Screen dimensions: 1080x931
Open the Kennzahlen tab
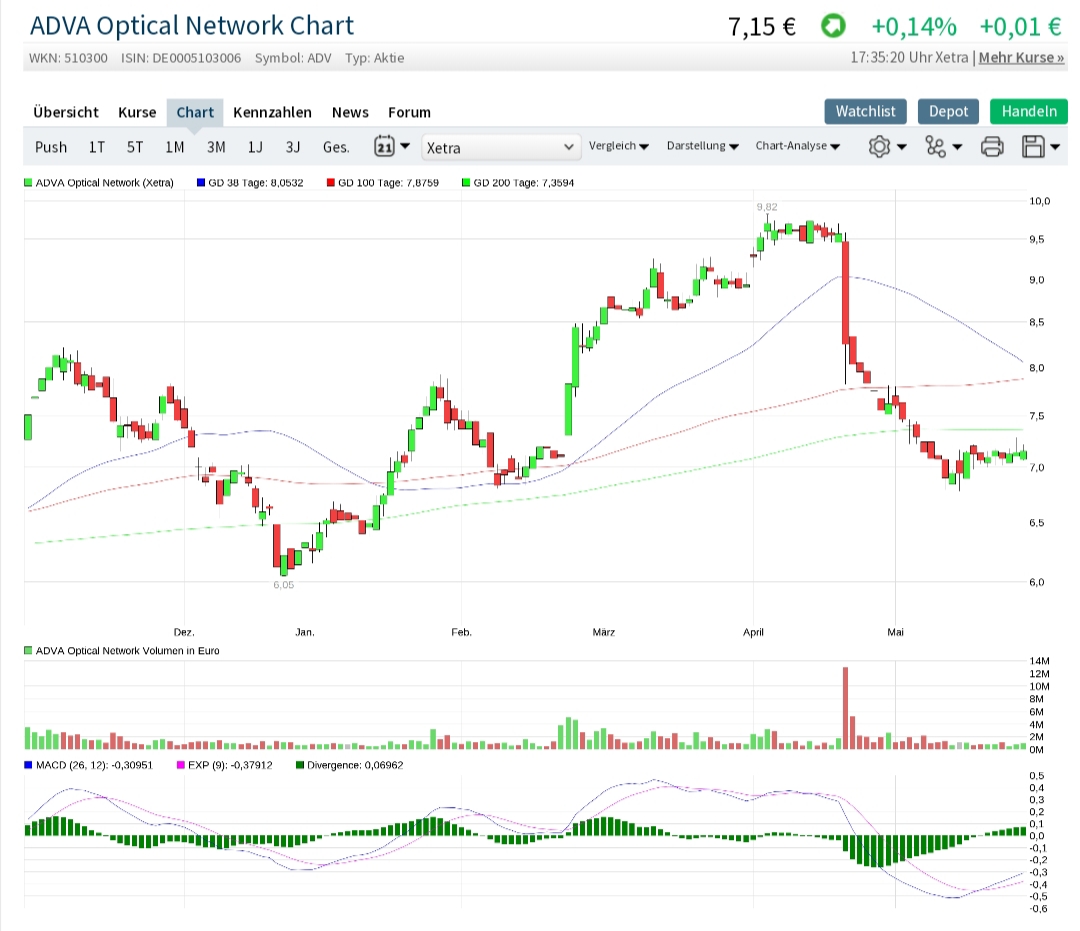(272, 112)
